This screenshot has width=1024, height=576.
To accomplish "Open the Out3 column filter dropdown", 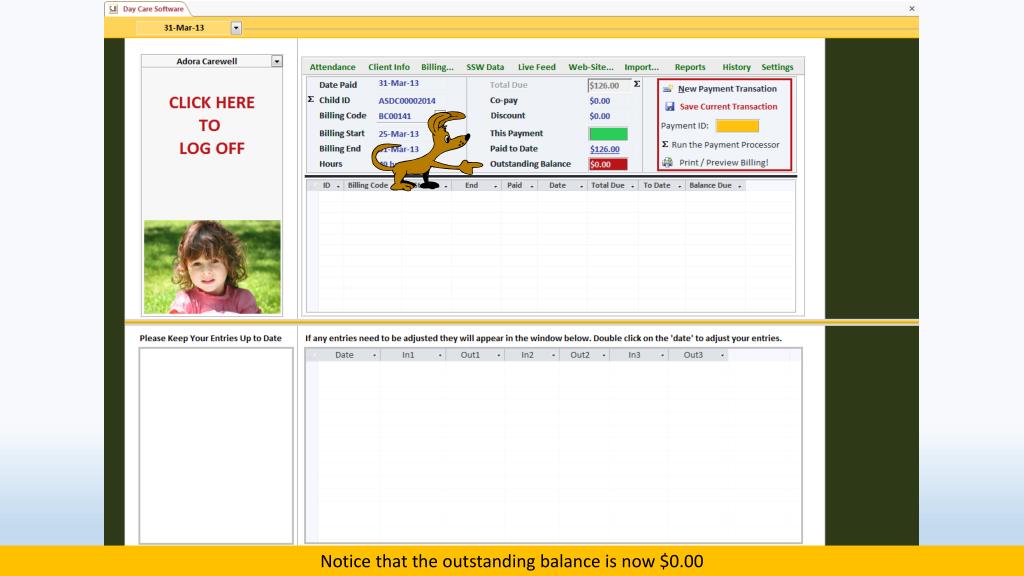I will pos(722,355).
